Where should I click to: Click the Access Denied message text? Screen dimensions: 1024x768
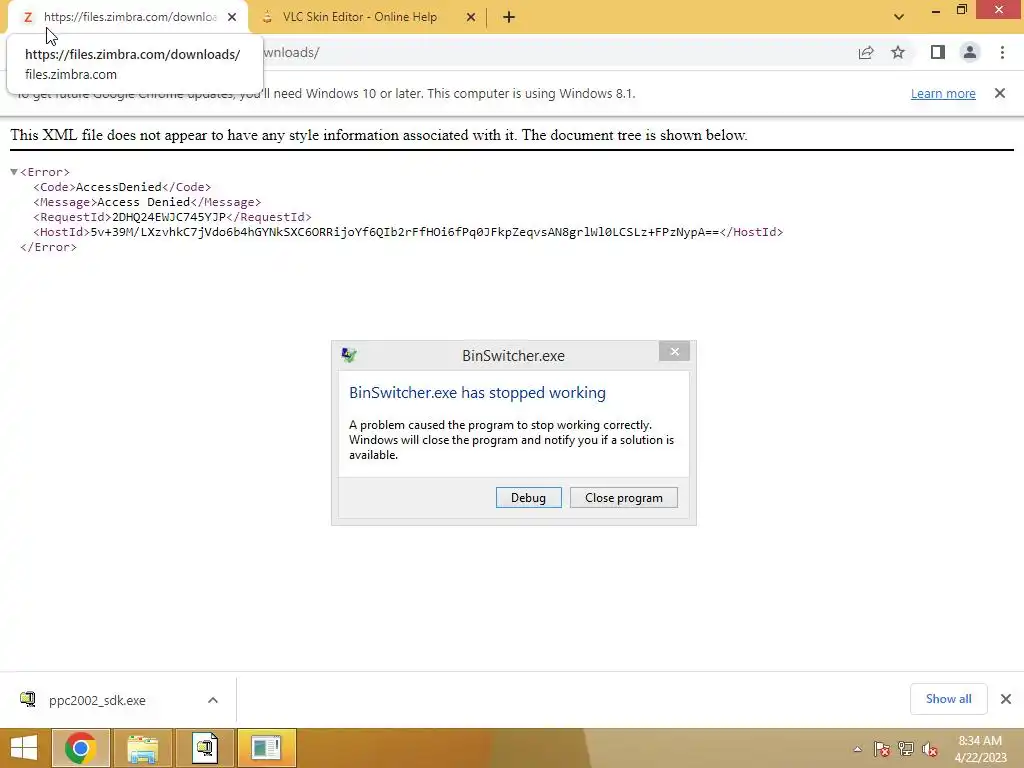click(x=144, y=202)
